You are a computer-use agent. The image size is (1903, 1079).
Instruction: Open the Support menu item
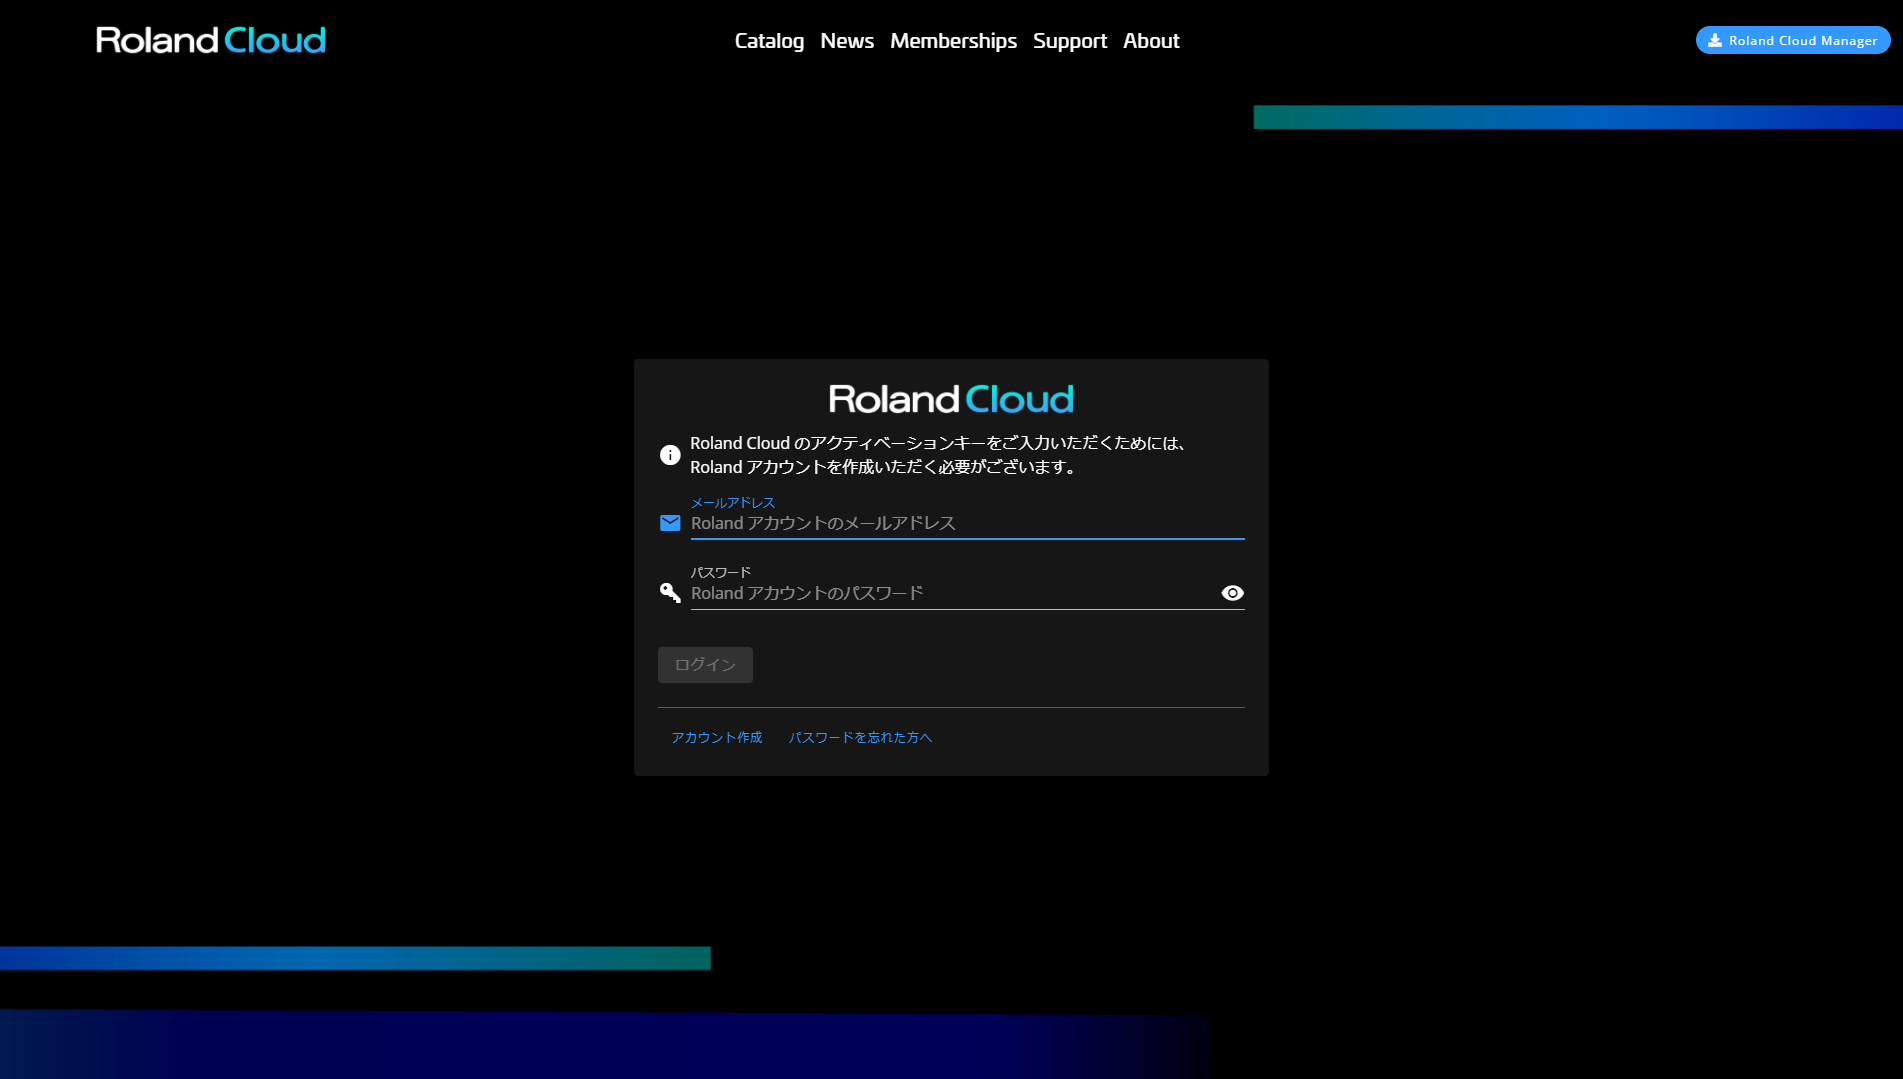tap(1070, 41)
